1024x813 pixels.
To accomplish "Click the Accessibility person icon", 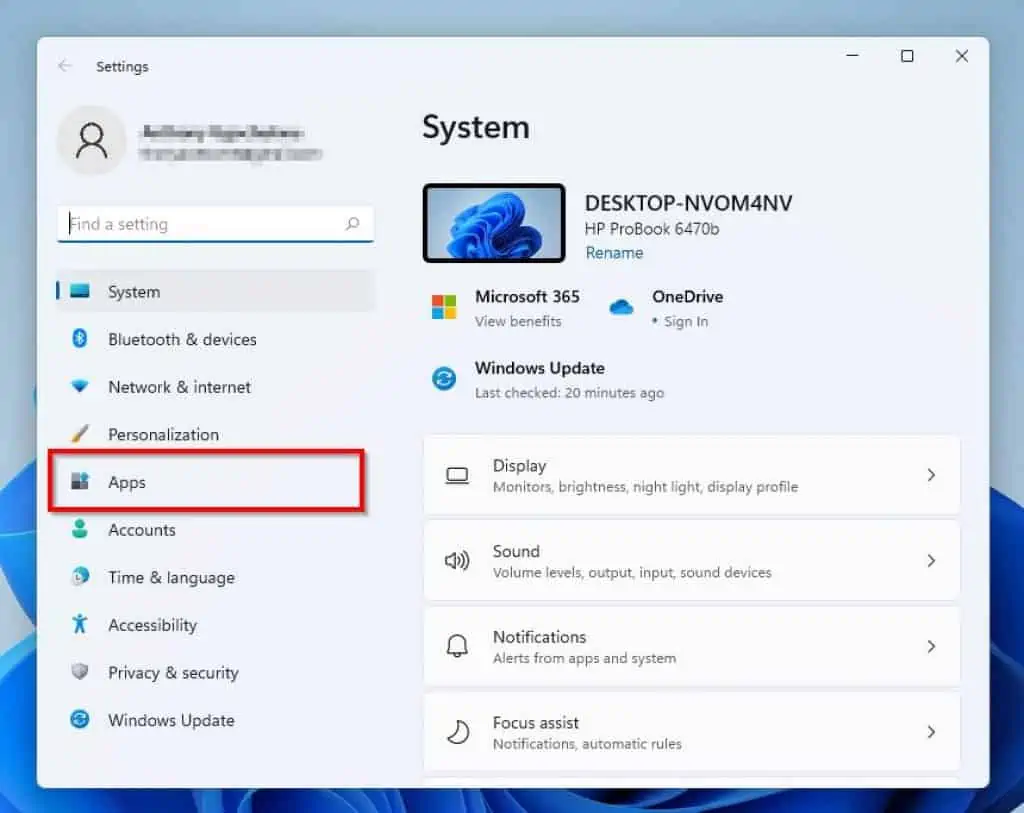I will point(80,625).
